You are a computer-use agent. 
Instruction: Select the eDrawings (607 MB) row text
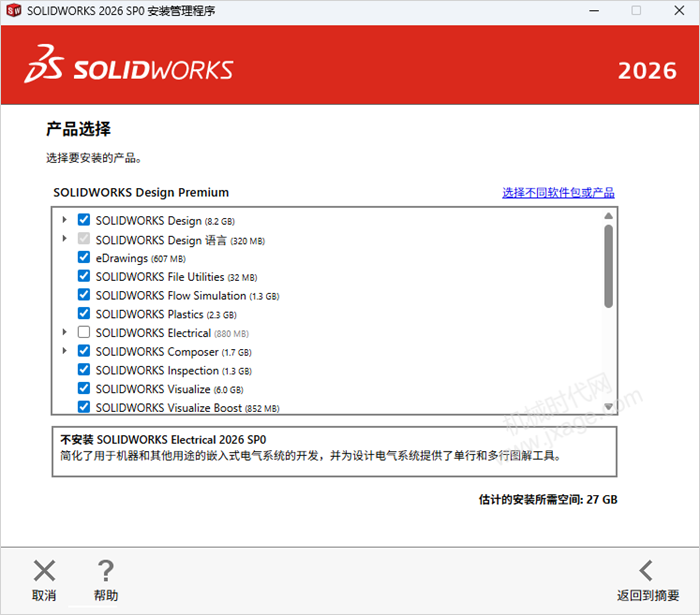(x=141, y=258)
